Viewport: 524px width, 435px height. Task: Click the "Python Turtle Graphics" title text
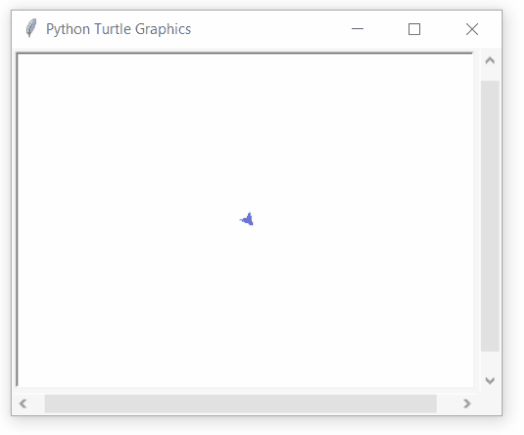[x=119, y=29]
